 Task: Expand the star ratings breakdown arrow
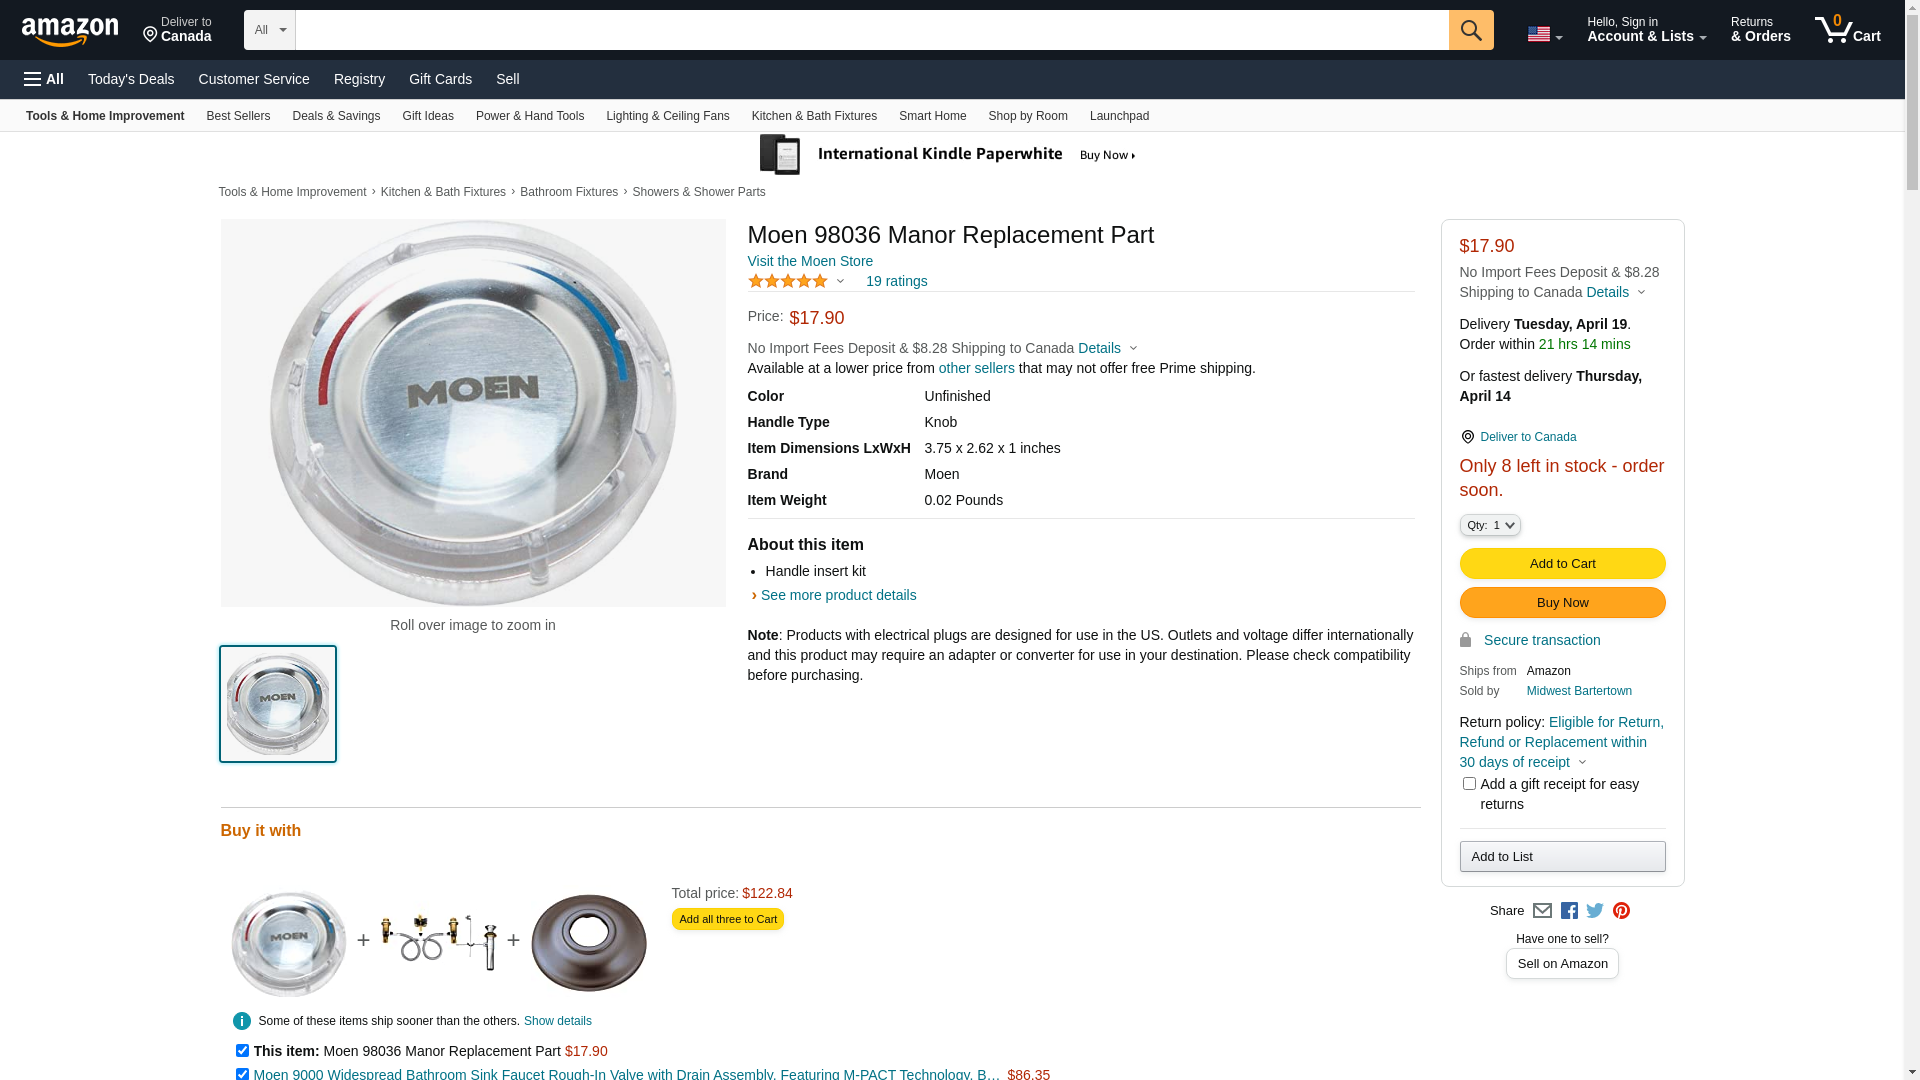[x=840, y=282]
